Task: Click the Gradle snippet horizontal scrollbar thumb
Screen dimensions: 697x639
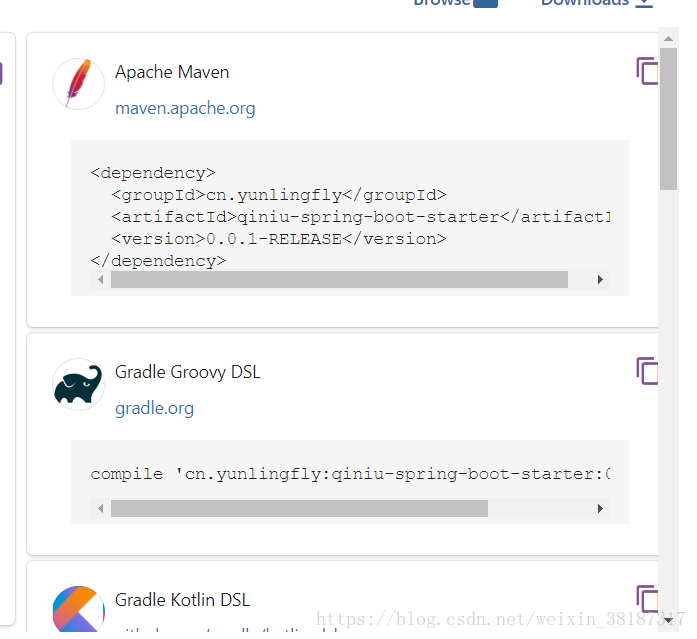Action: [x=299, y=509]
